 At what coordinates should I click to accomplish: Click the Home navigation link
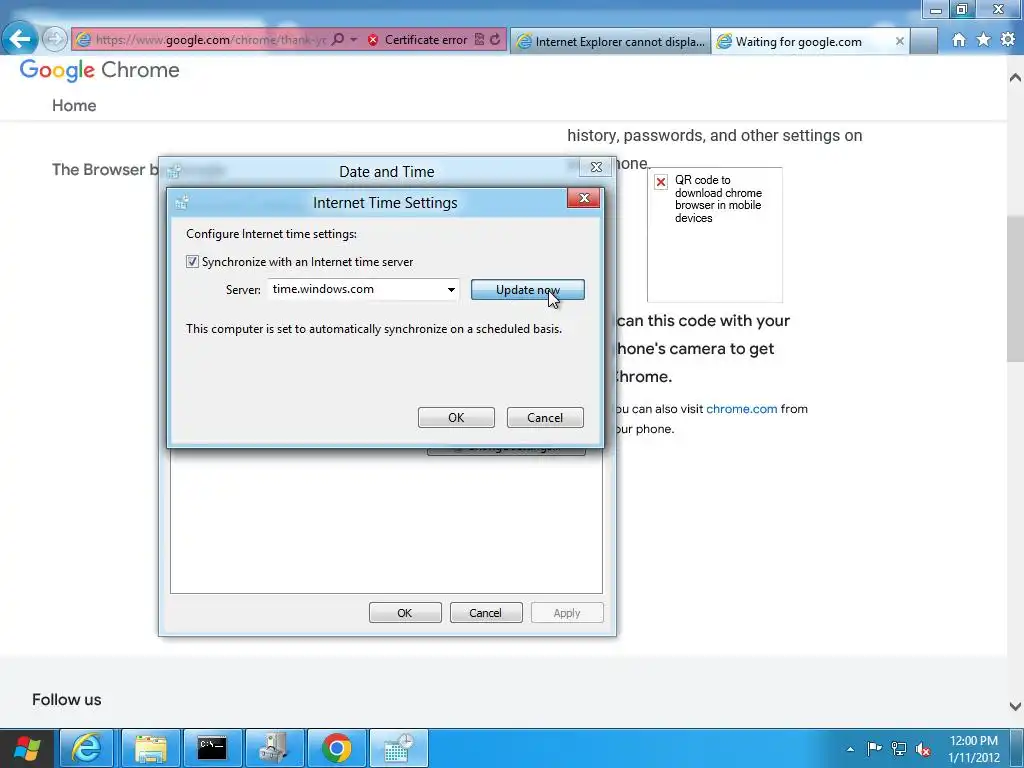[74, 106]
